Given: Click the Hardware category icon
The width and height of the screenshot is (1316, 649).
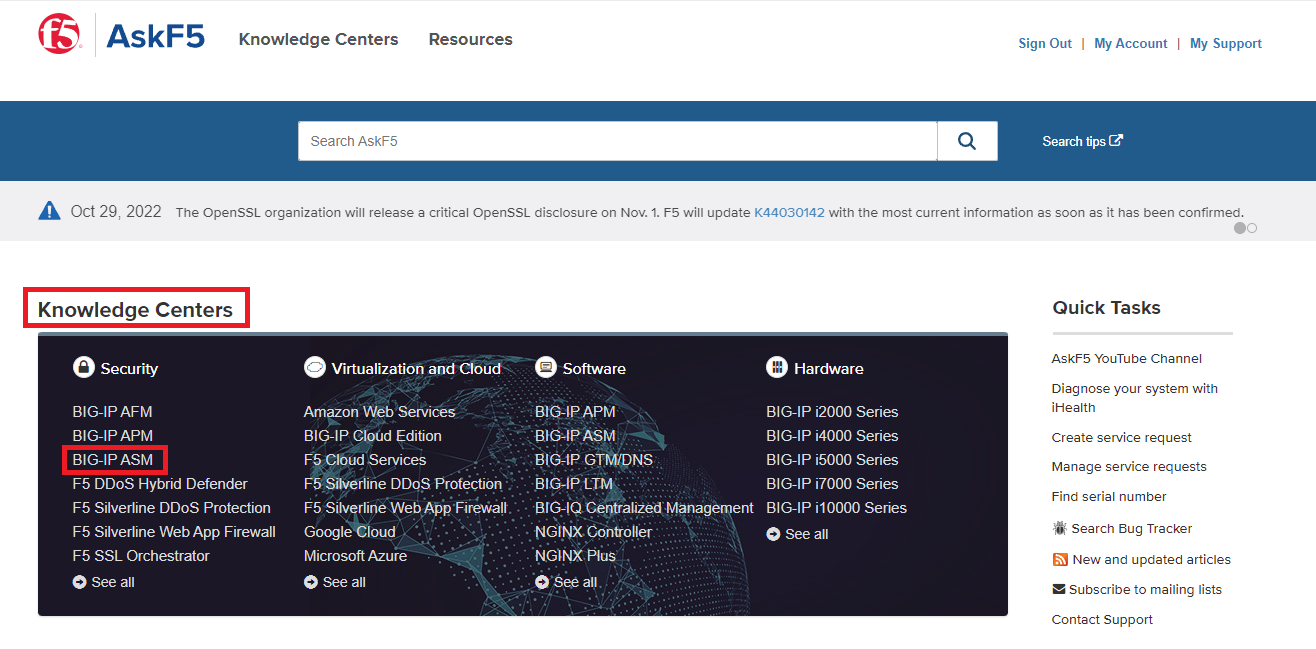Looking at the screenshot, I should coord(777,368).
